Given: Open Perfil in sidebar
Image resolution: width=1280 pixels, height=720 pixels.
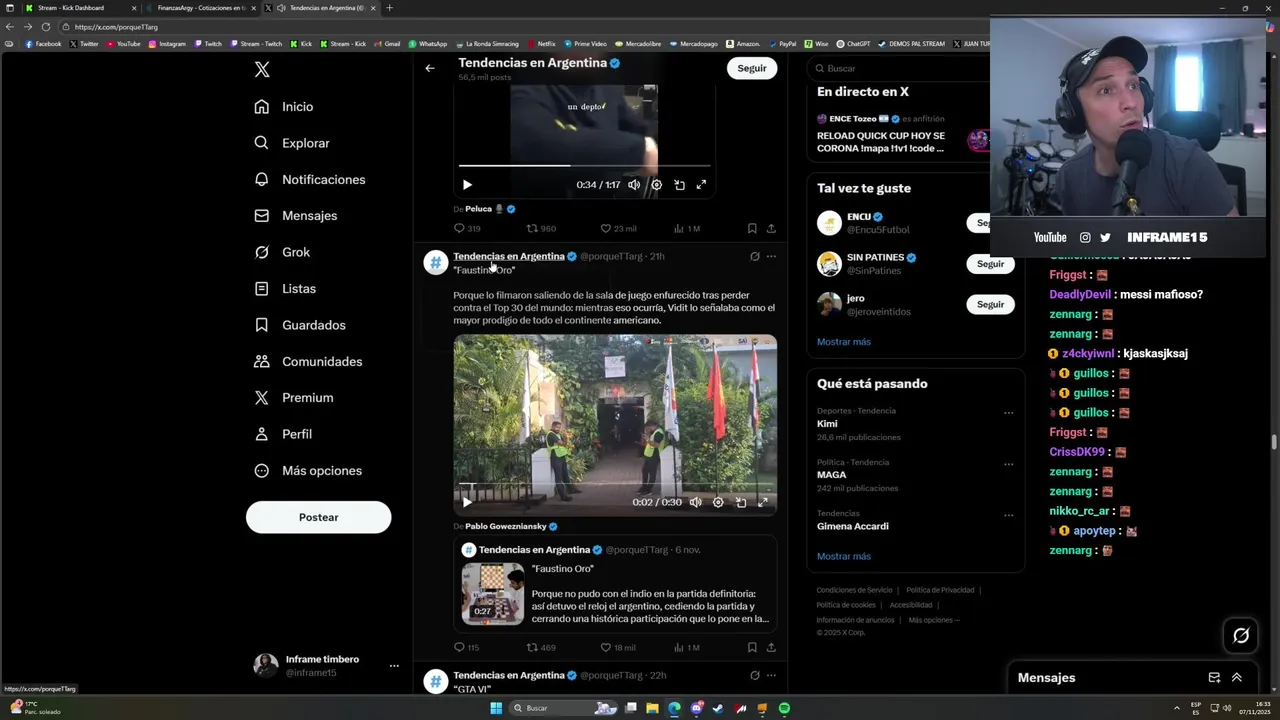Looking at the screenshot, I should 283,434.
